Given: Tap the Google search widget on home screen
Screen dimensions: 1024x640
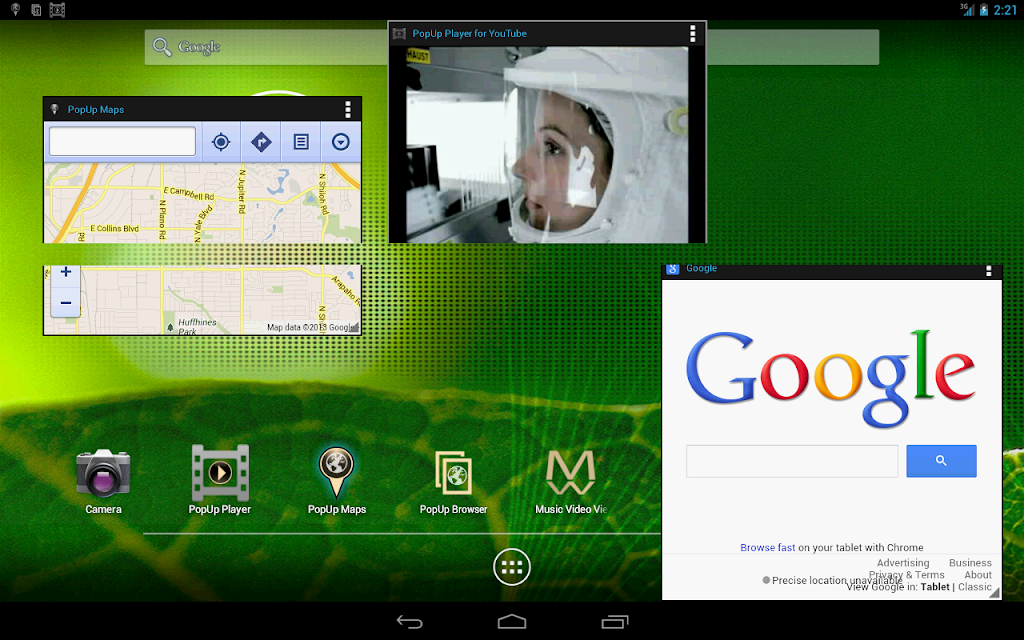Looking at the screenshot, I should pyautogui.click(x=266, y=47).
